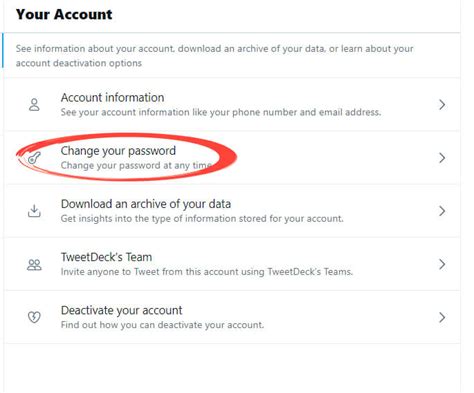Click the key icon for password change
474x393 pixels.
pyautogui.click(x=34, y=158)
